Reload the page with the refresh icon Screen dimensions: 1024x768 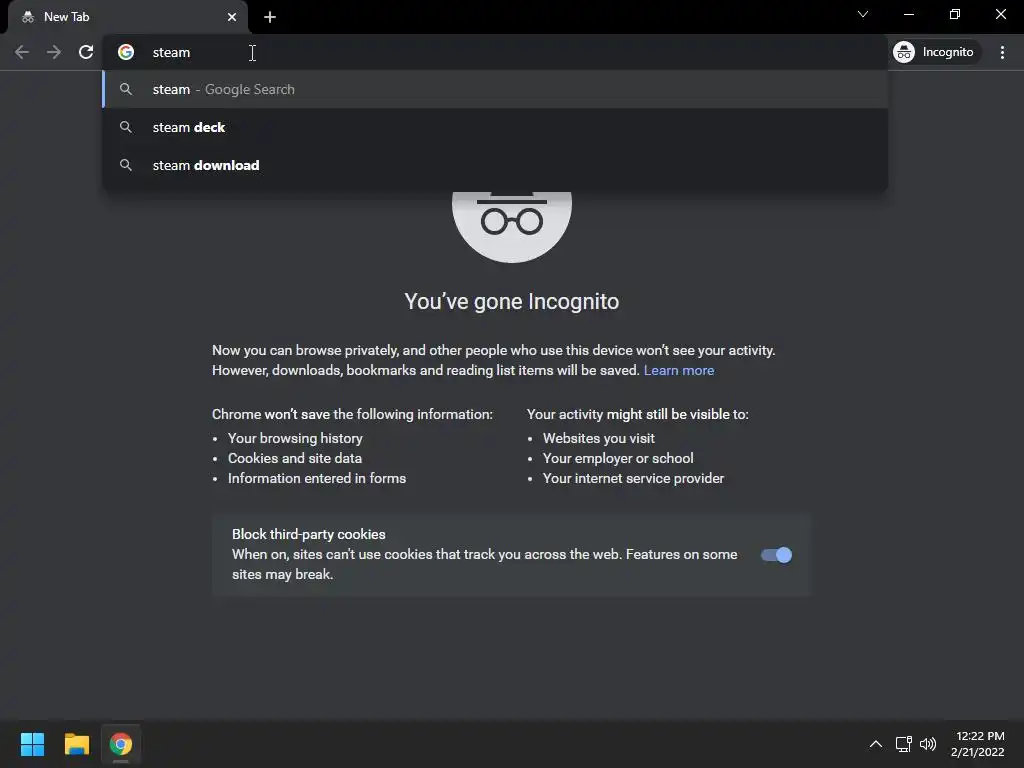[x=86, y=52]
